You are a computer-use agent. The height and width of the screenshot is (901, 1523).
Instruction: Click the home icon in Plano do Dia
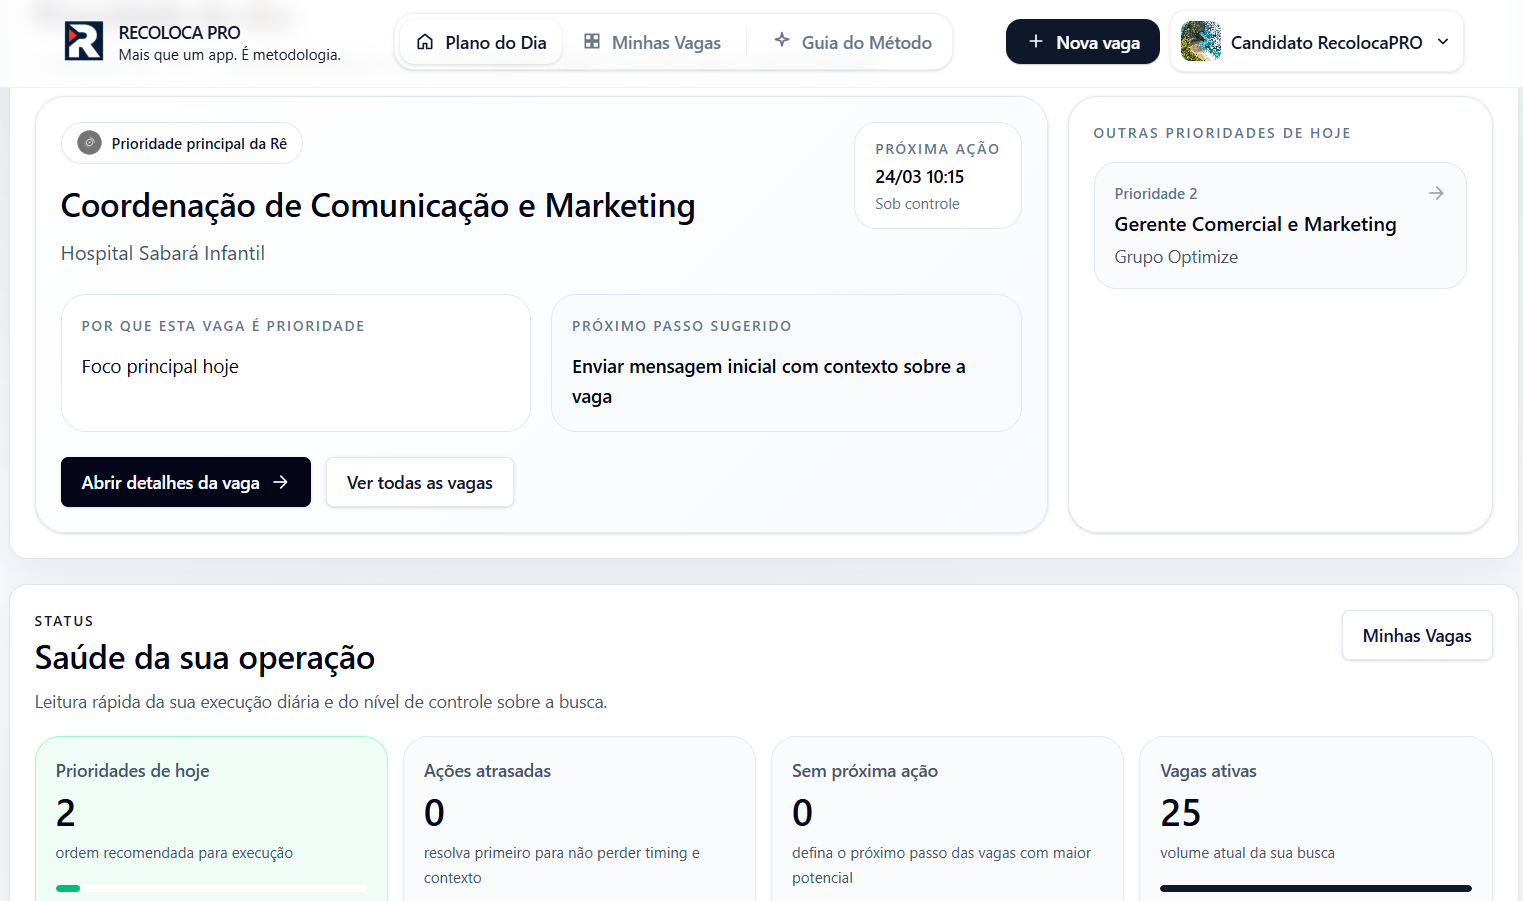425,42
